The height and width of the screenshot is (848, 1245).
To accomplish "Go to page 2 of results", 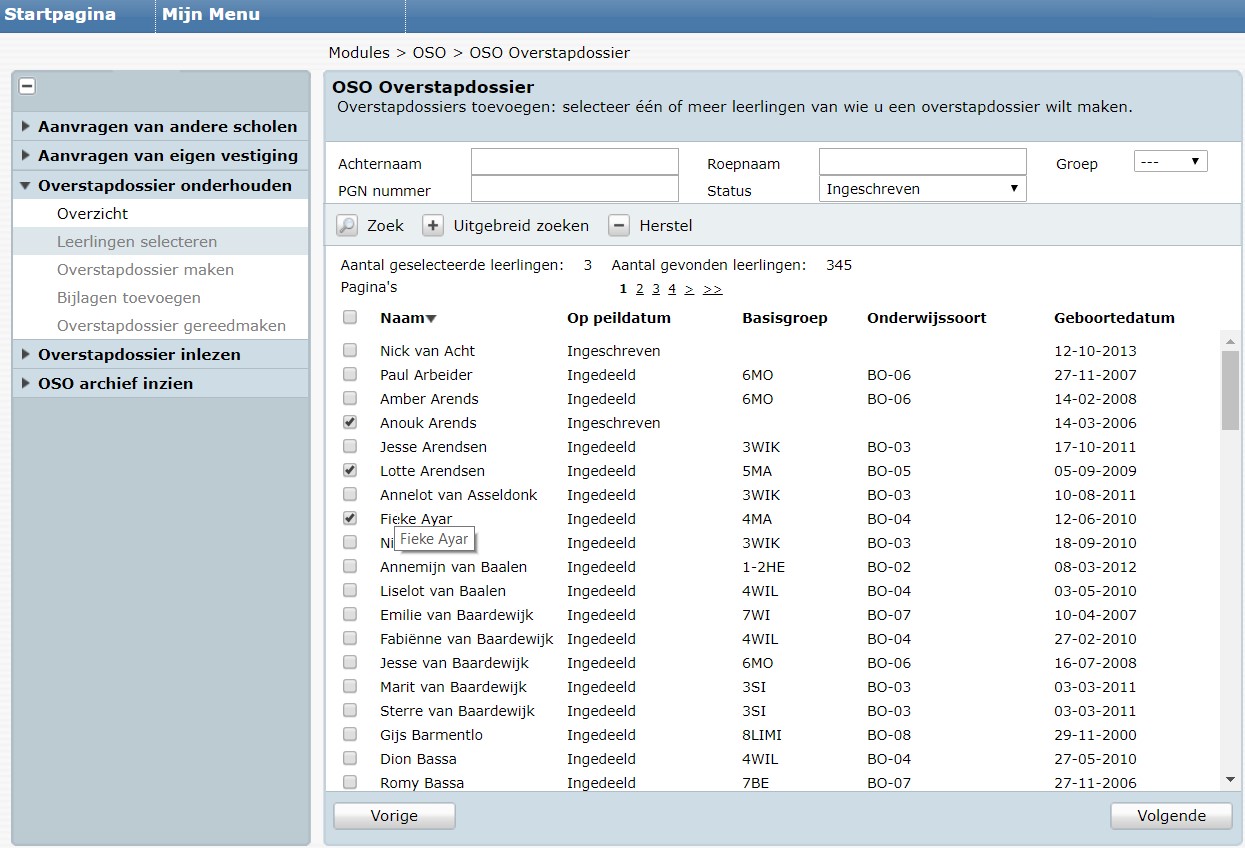I will [x=640, y=289].
